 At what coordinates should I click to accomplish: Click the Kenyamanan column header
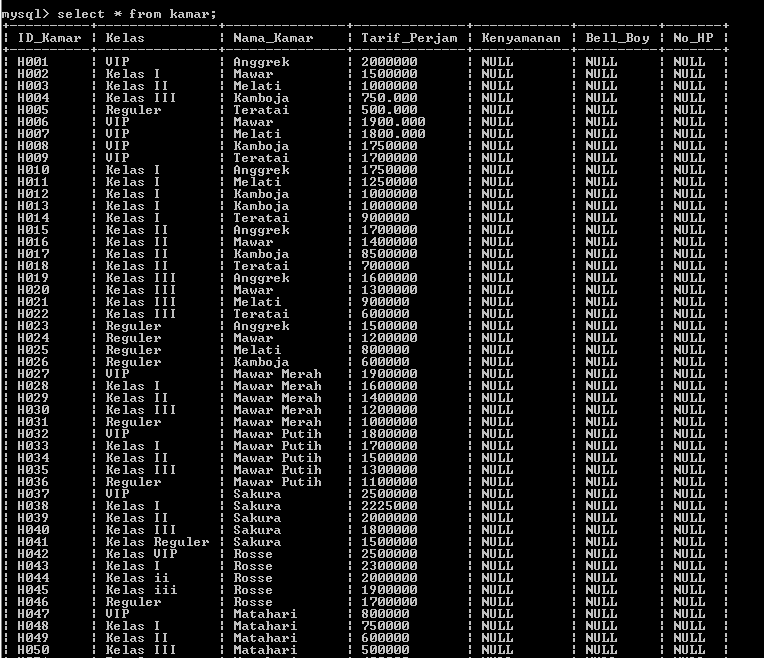[521, 38]
